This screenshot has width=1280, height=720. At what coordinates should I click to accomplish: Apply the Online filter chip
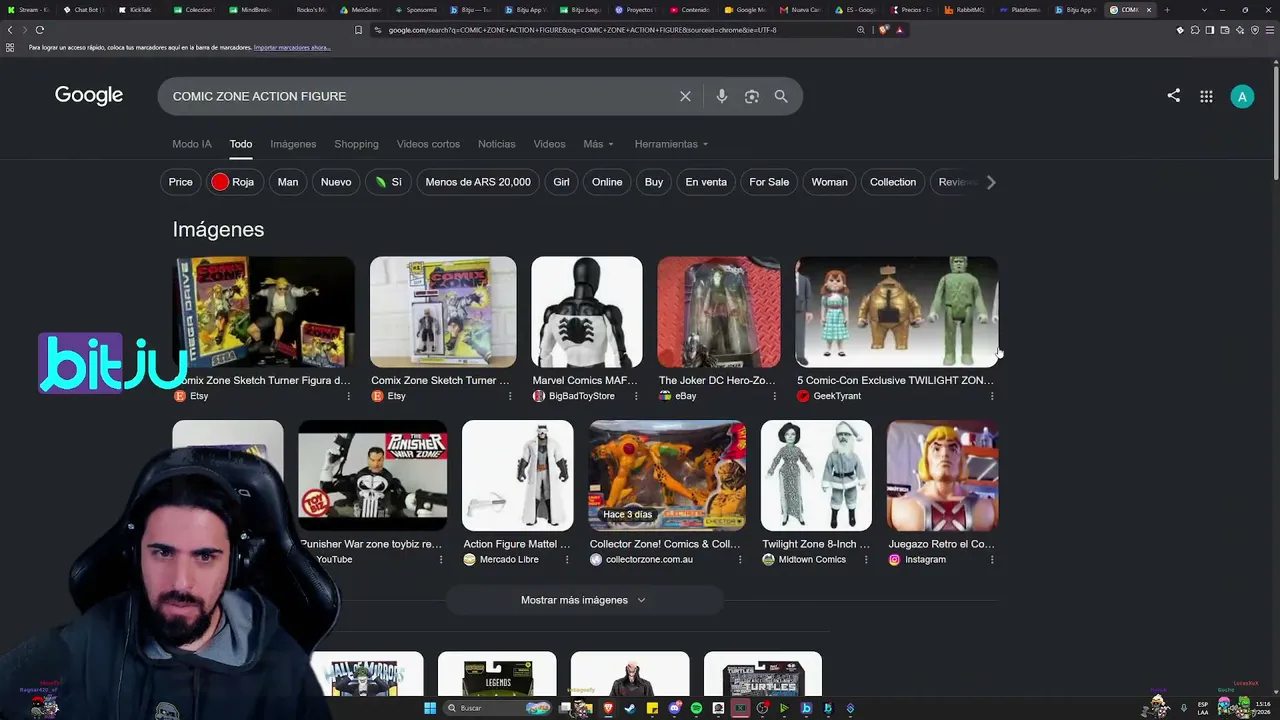607,182
